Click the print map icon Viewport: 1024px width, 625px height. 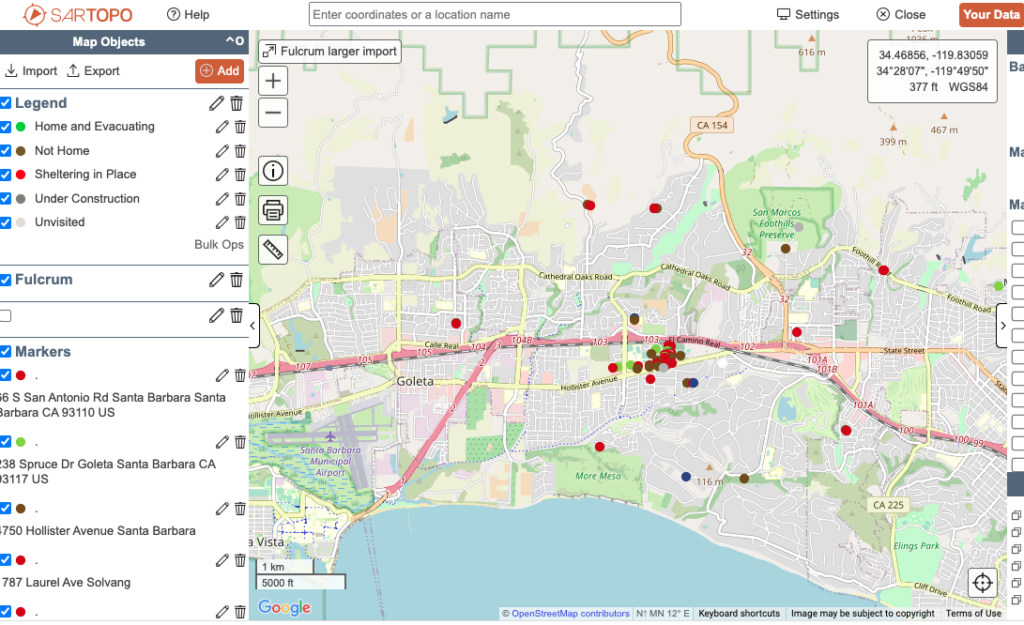click(x=273, y=210)
